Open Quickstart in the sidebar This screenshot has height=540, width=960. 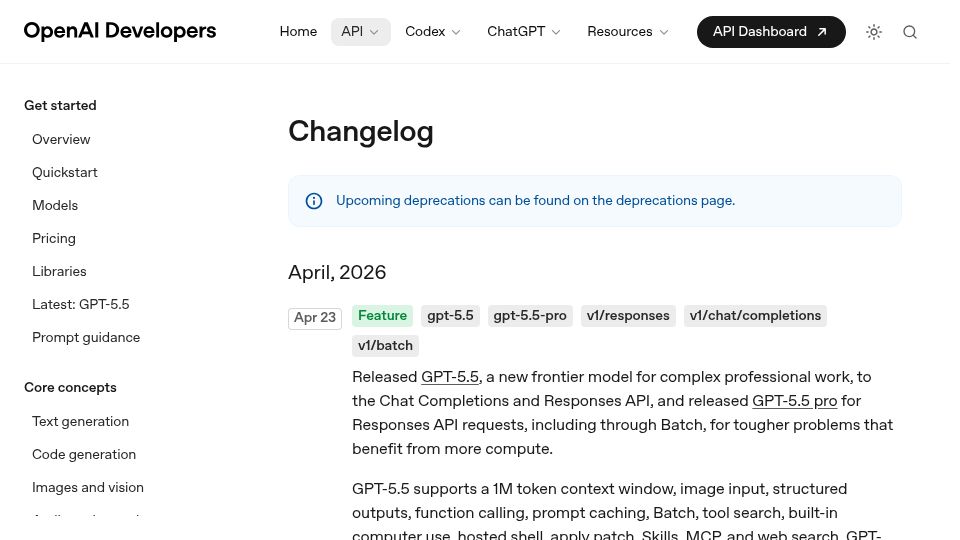point(65,173)
